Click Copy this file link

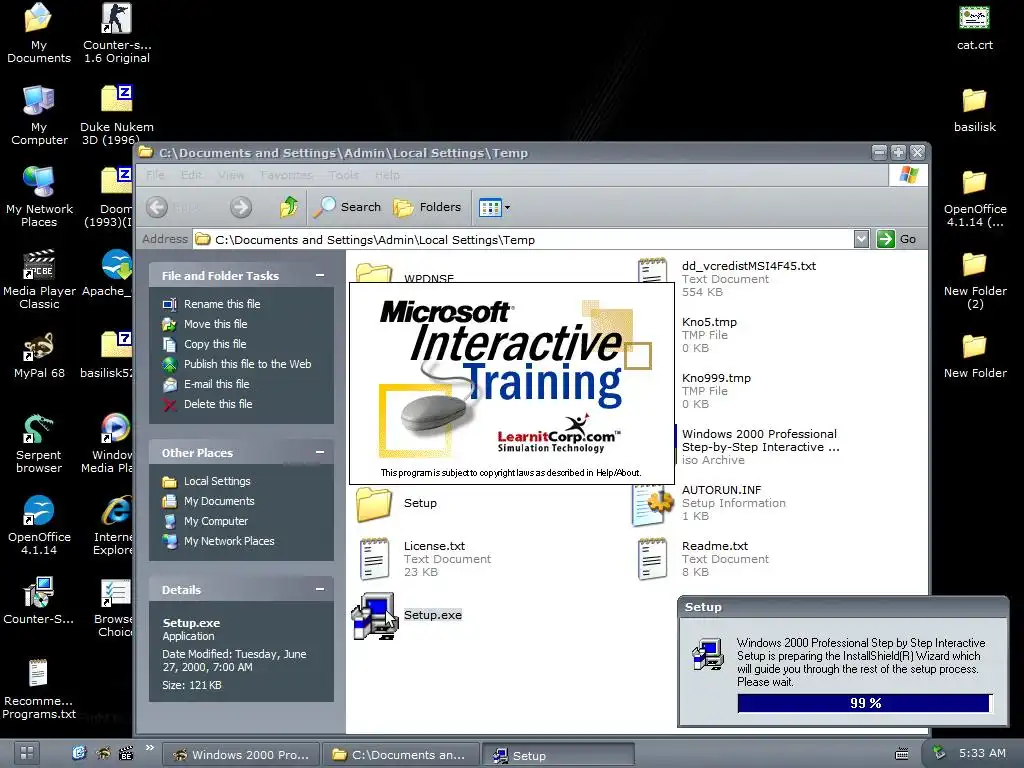tap(215, 344)
